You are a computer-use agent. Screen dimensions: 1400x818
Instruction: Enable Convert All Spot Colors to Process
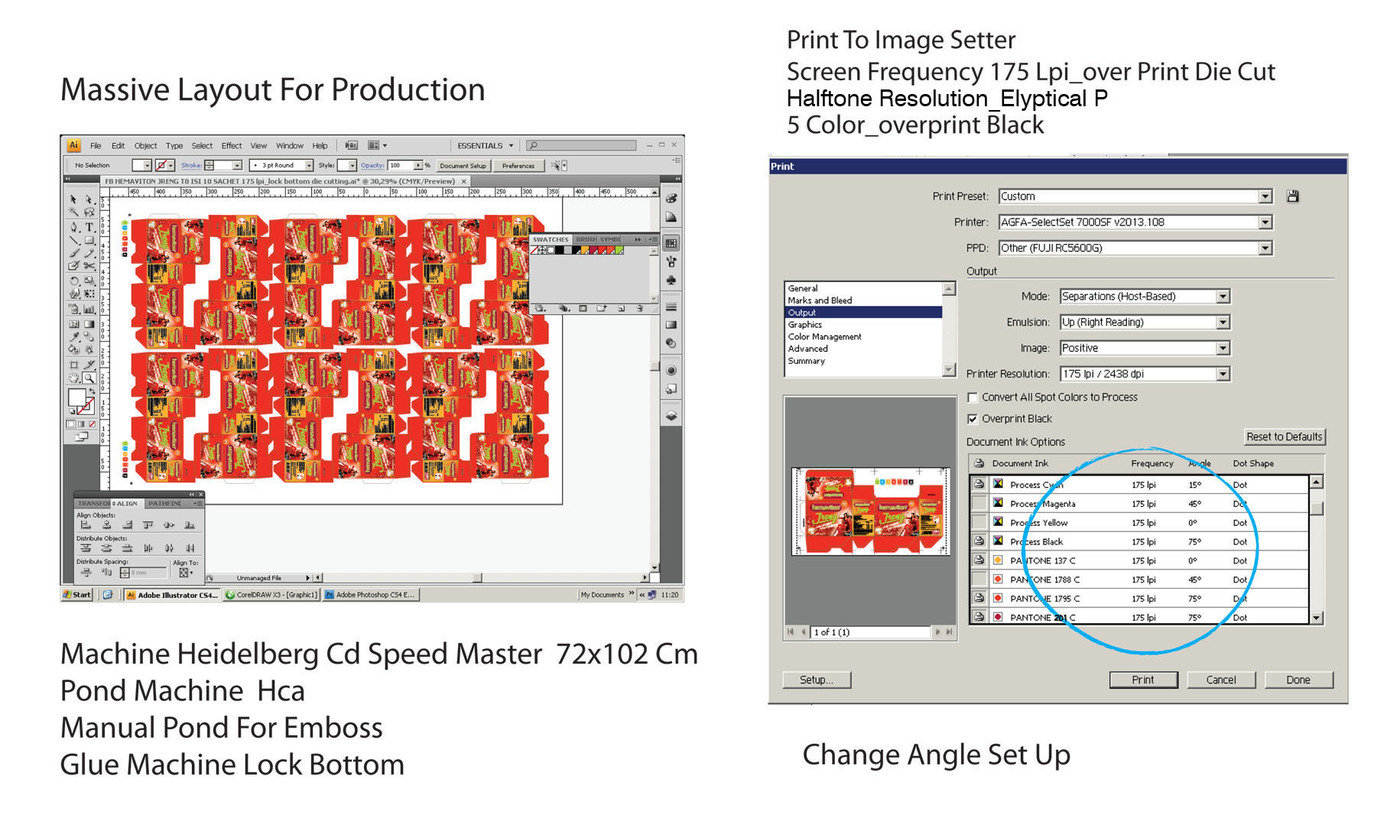pos(972,398)
